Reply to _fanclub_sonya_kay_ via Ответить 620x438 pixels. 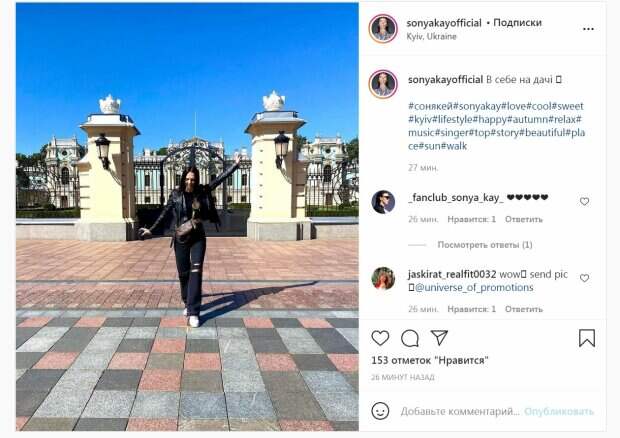point(524,219)
